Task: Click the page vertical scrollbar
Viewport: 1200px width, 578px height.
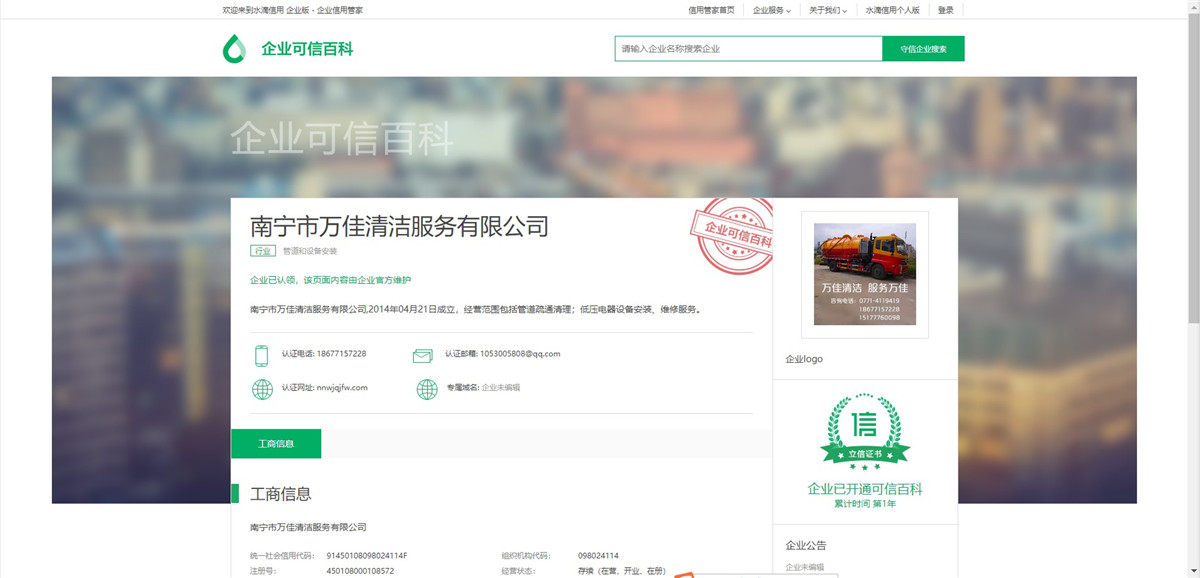Action: click(x=1193, y=289)
